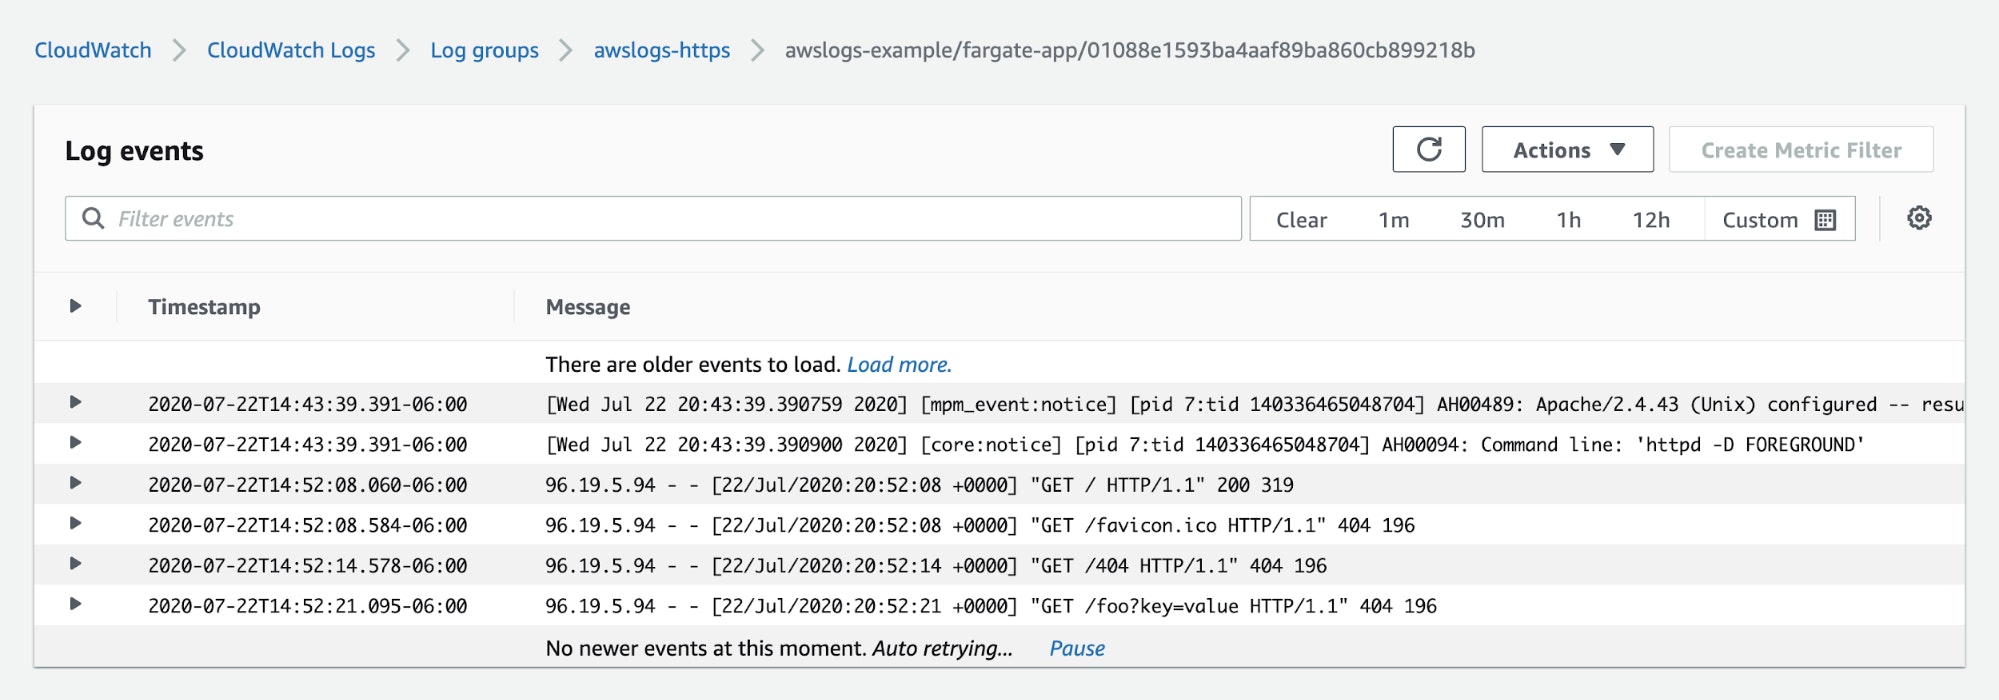Image resolution: width=1999 pixels, height=700 pixels.
Task: Select timestamp 2020-07-22T14:52:21.095-06:00
Action: click(308, 606)
